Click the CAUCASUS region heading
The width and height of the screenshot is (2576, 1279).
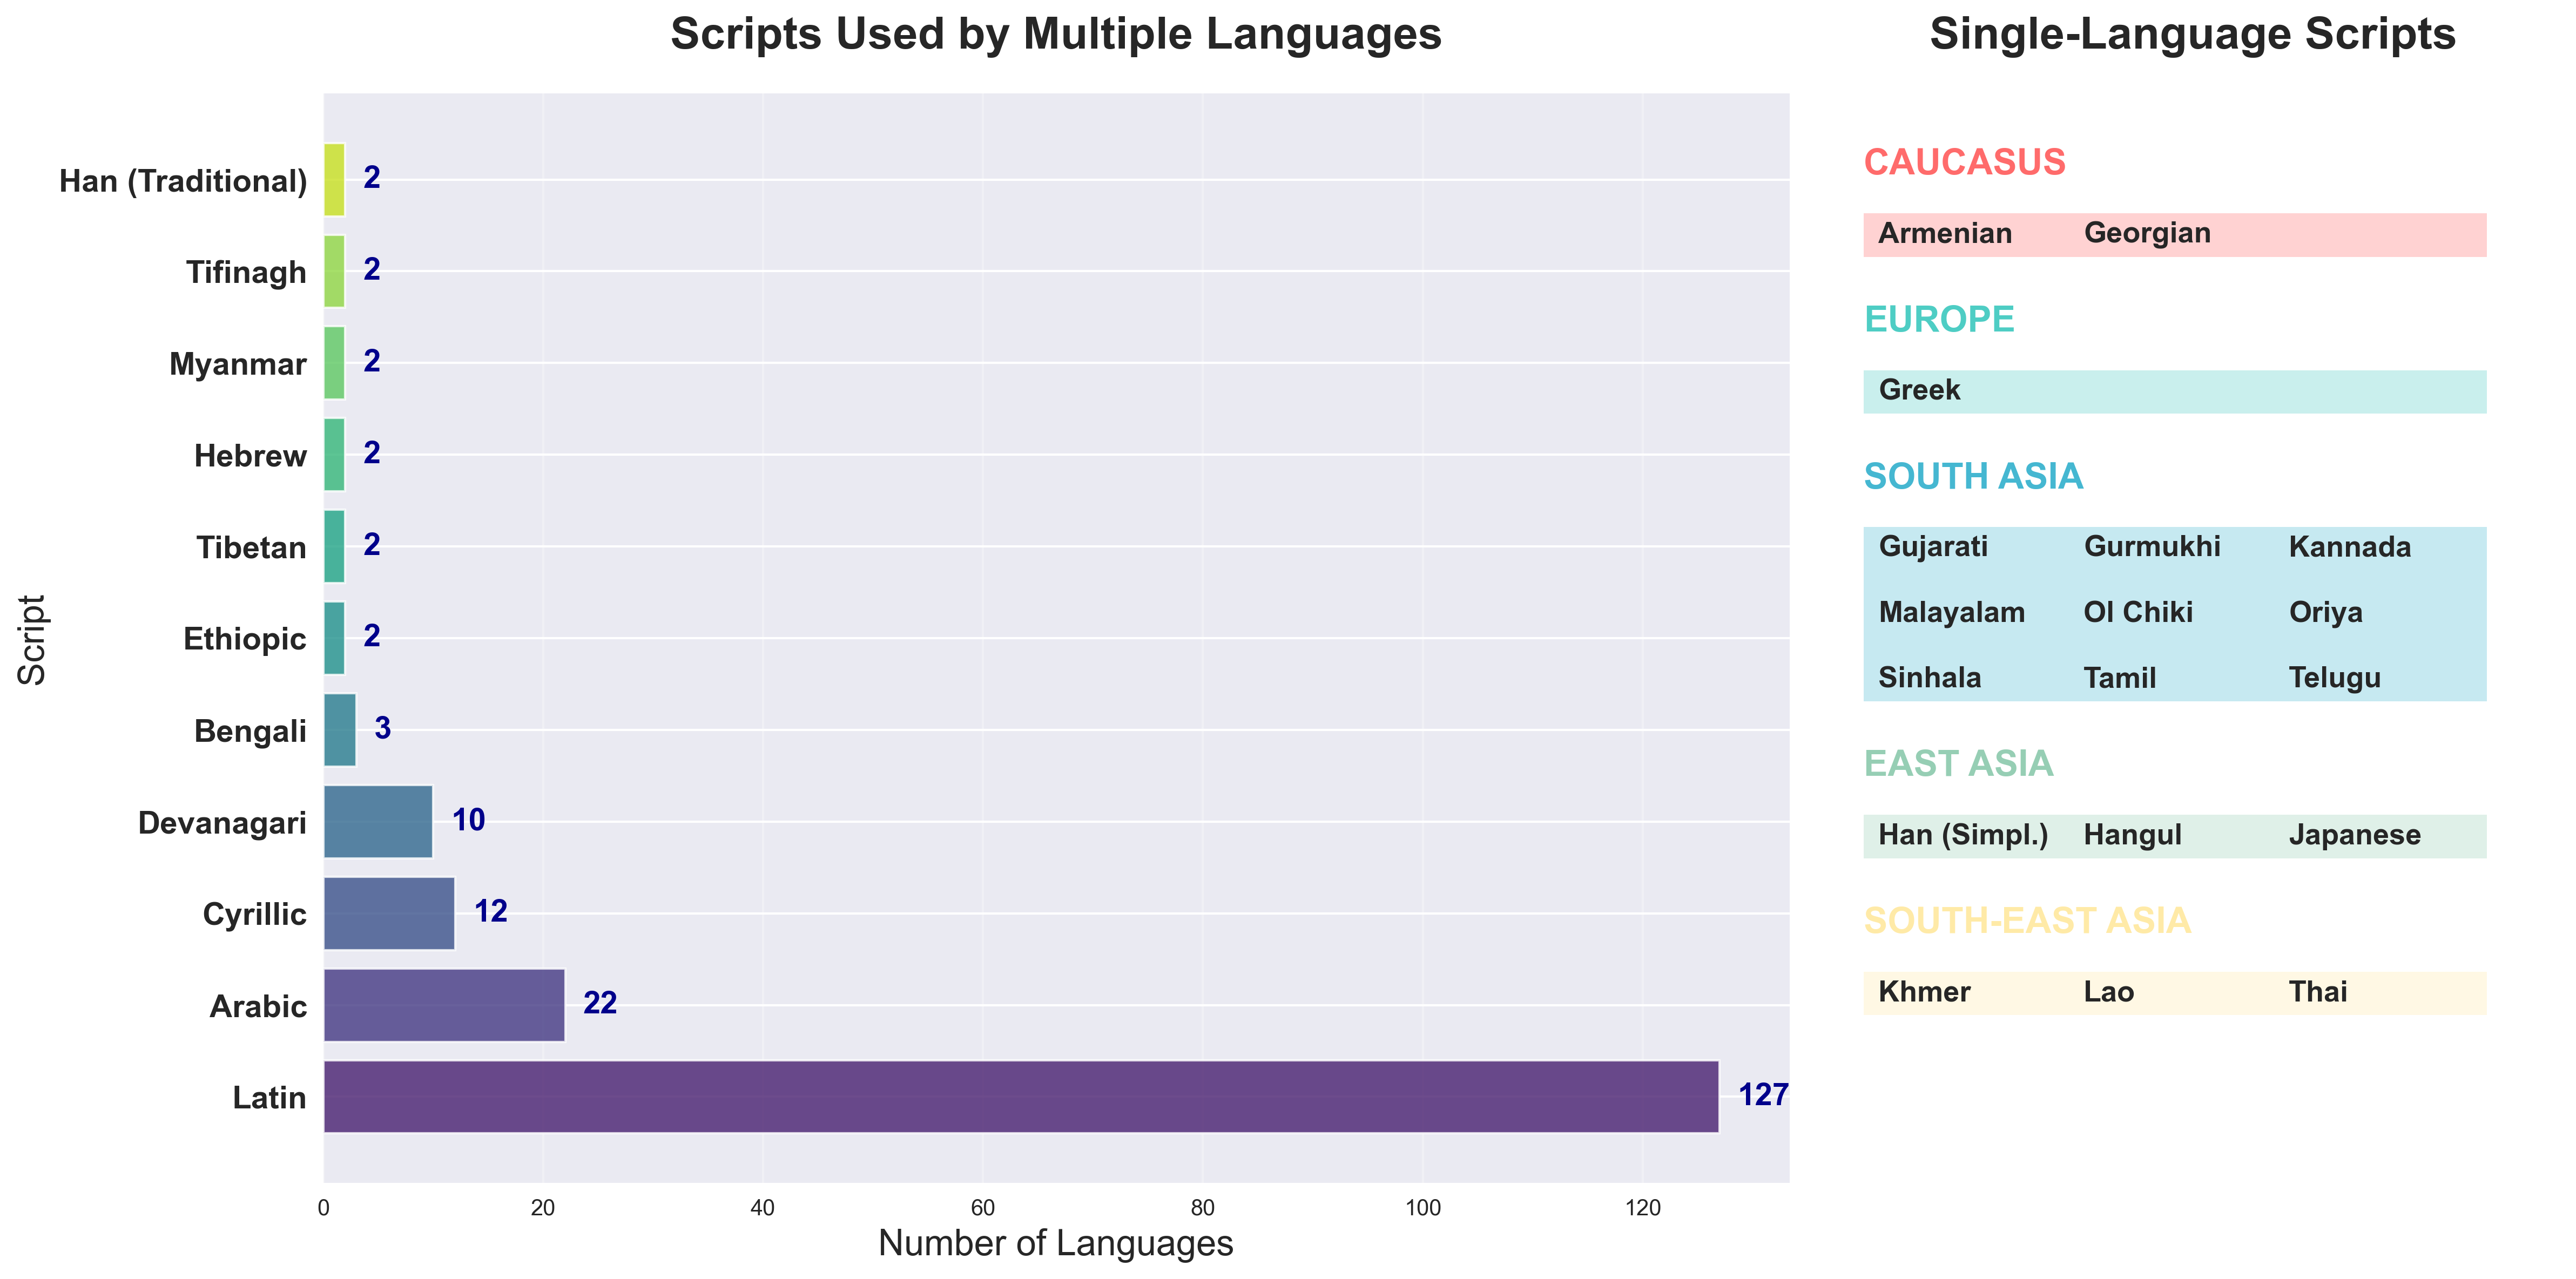1964,162
